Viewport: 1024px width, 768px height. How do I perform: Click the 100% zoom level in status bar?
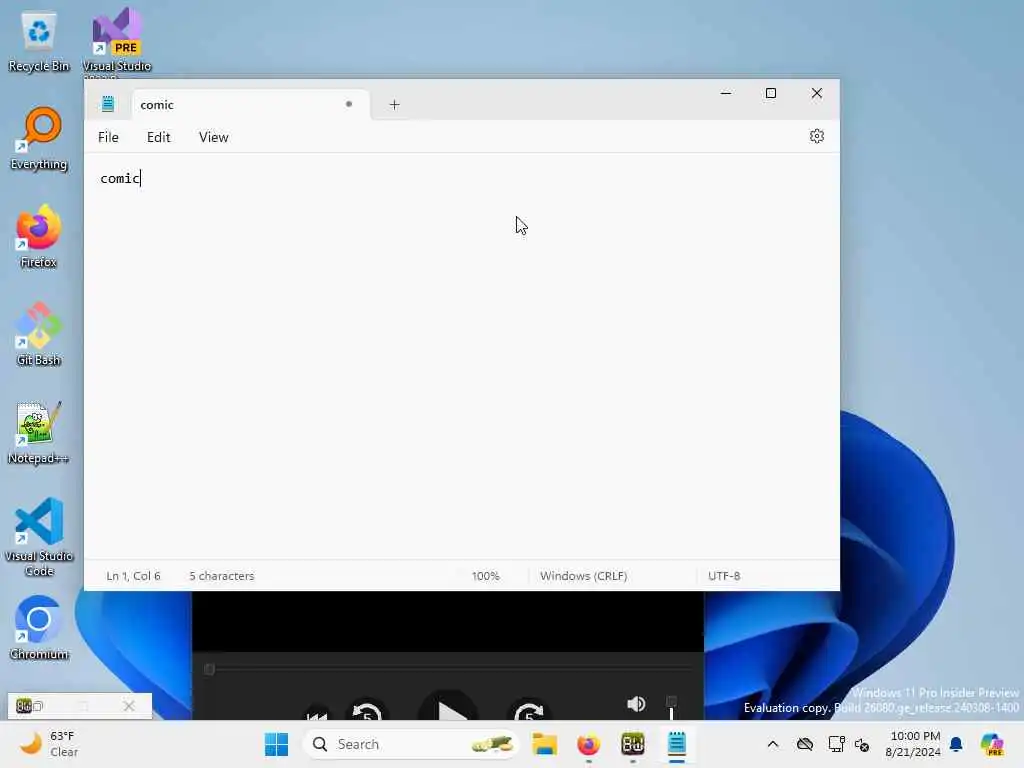(x=485, y=576)
